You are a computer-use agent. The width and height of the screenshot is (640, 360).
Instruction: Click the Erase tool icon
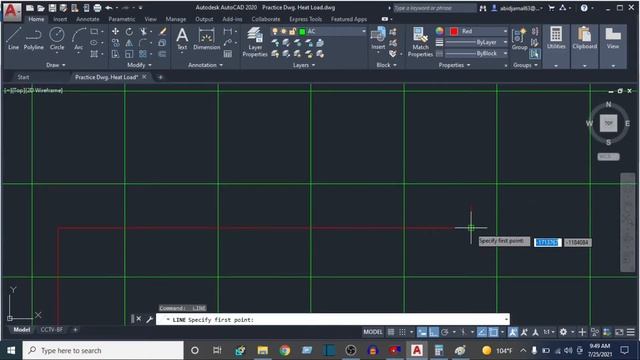click(x=162, y=31)
